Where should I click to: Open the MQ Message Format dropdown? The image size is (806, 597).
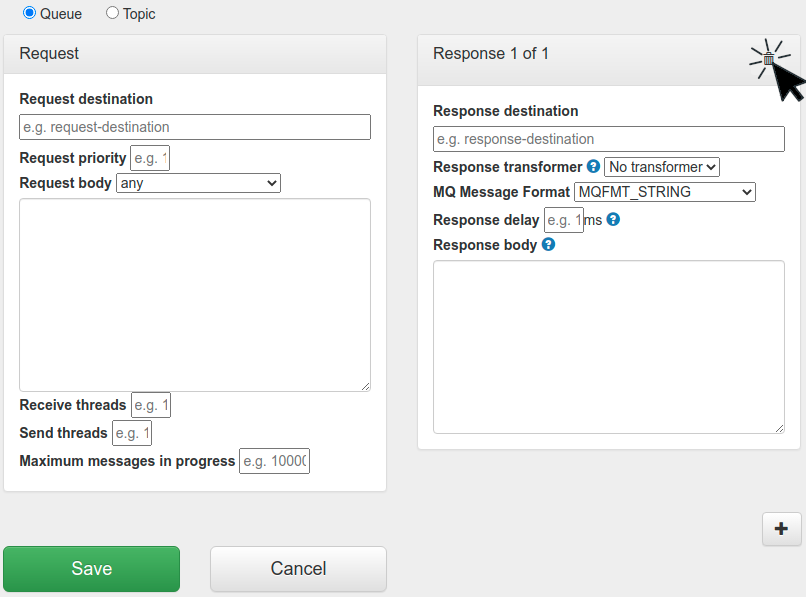tap(664, 191)
